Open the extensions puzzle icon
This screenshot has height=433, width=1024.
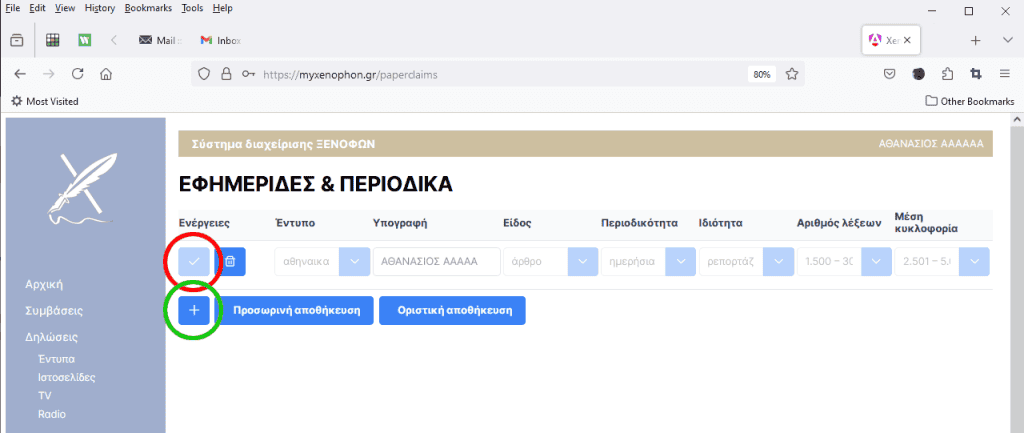pyautogui.click(x=947, y=74)
